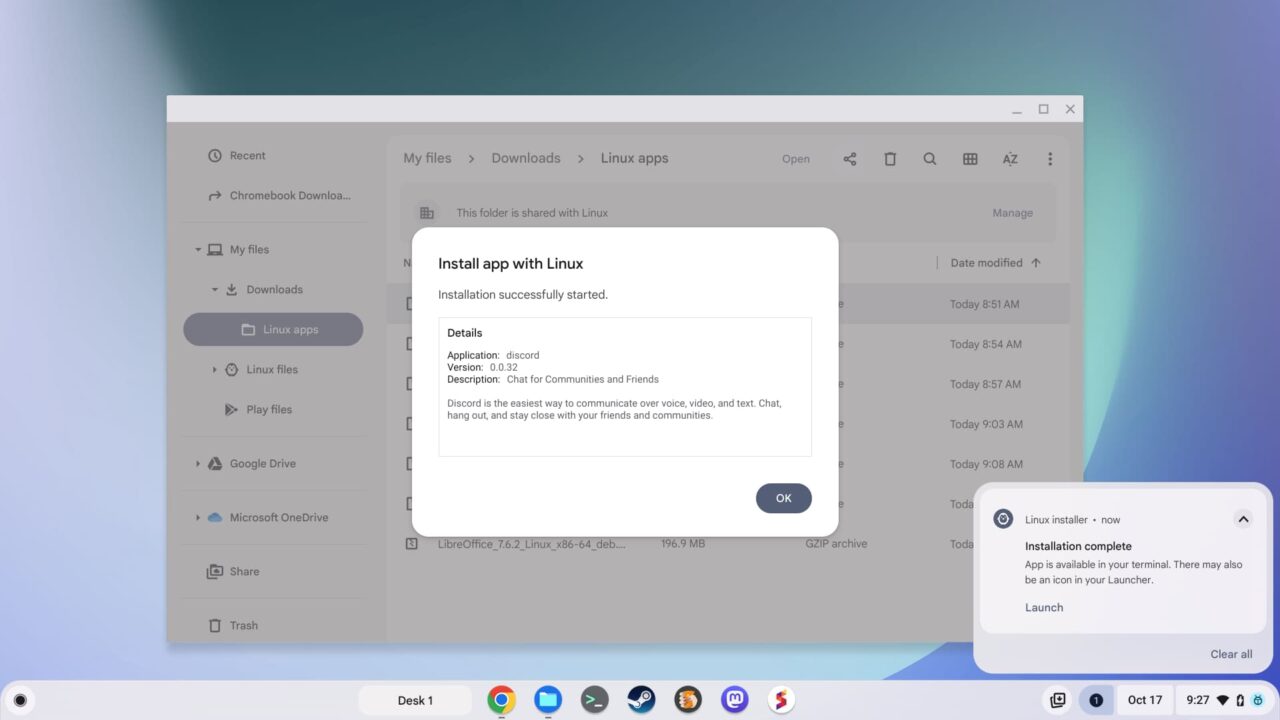This screenshot has width=1280, height=720.
Task: Click the Linux apps breadcrumb
Action: pyautogui.click(x=634, y=158)
